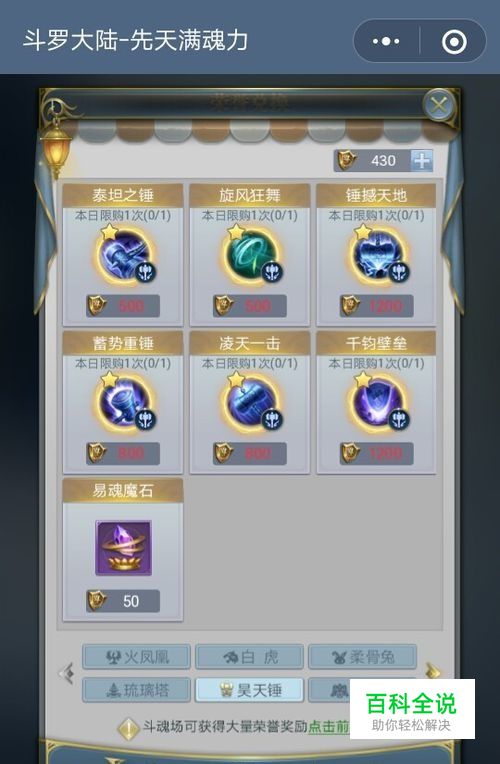Select the 旋风狂舞 green whirlwind icon
The width and height of the screenshot is (500, 764).
(x=250, y=256)
